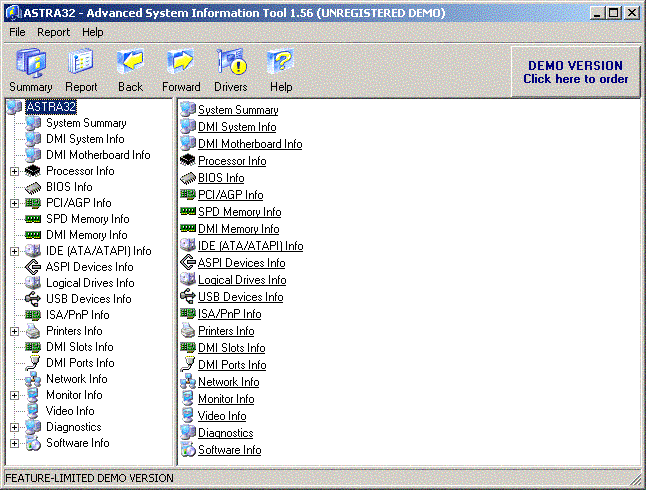
Task: Click the USB Devices Info icon in tree
Action: [33, 299]
